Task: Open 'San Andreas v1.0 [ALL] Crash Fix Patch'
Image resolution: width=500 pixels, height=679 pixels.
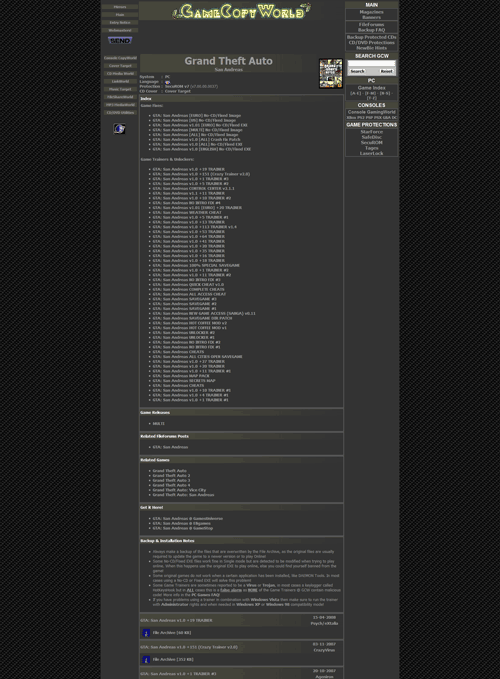Action: coord(196,139)
